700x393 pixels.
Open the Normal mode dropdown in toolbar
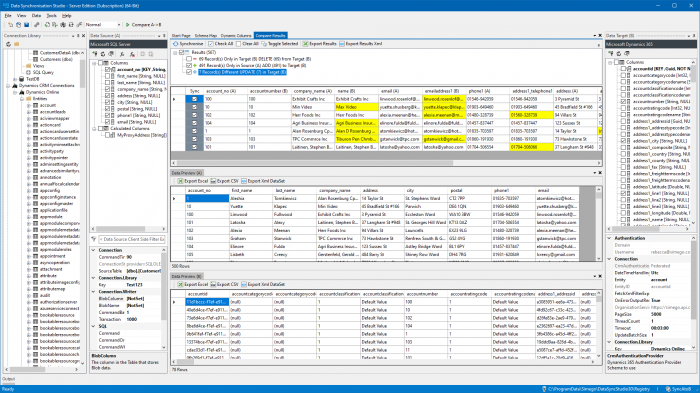(119, 25)
